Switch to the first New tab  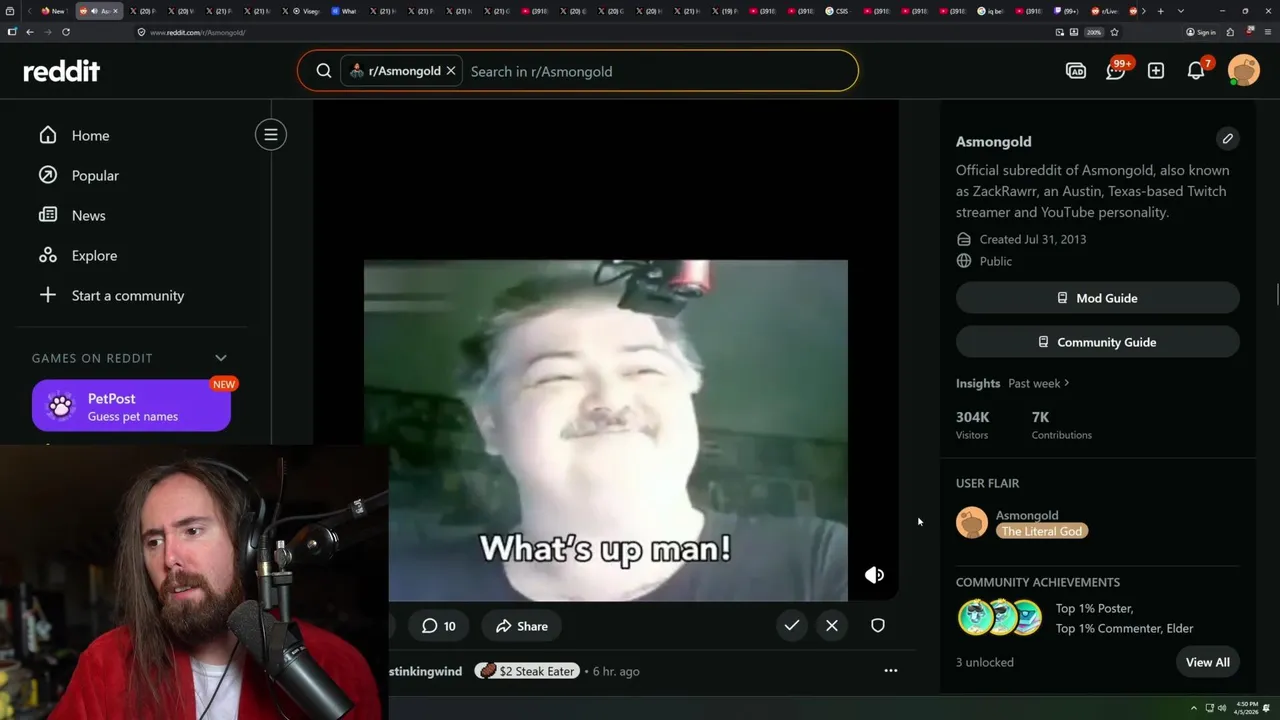coord(54,11)
